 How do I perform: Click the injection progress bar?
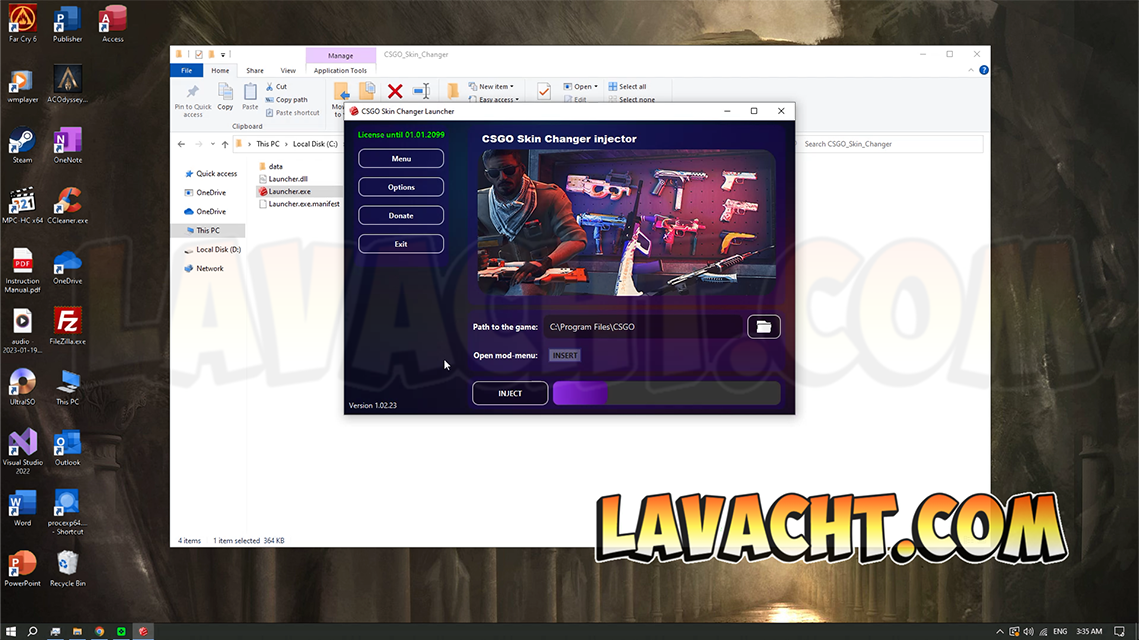(666, 393)
